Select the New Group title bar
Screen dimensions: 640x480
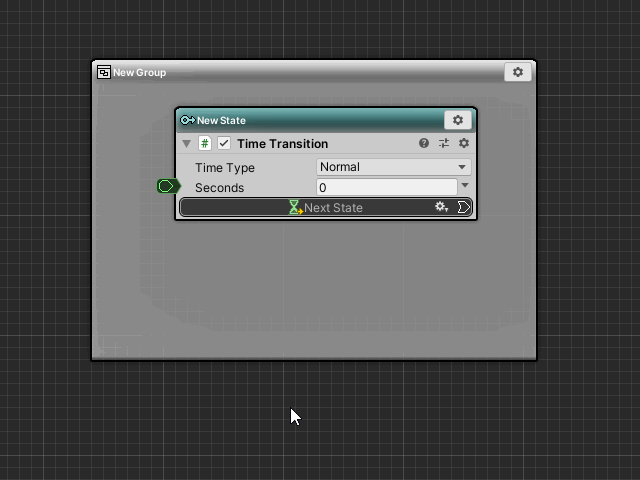click(x=300, y=72)
